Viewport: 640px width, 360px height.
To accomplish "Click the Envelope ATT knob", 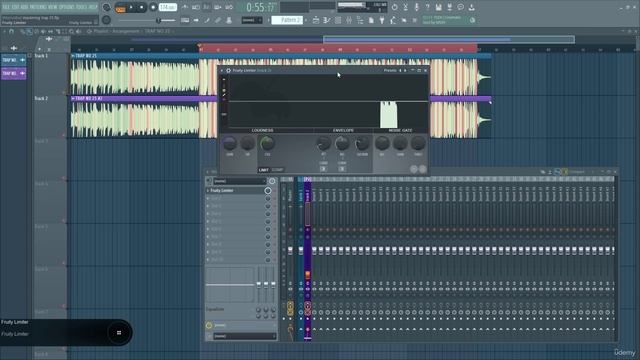I will (324, 144).
